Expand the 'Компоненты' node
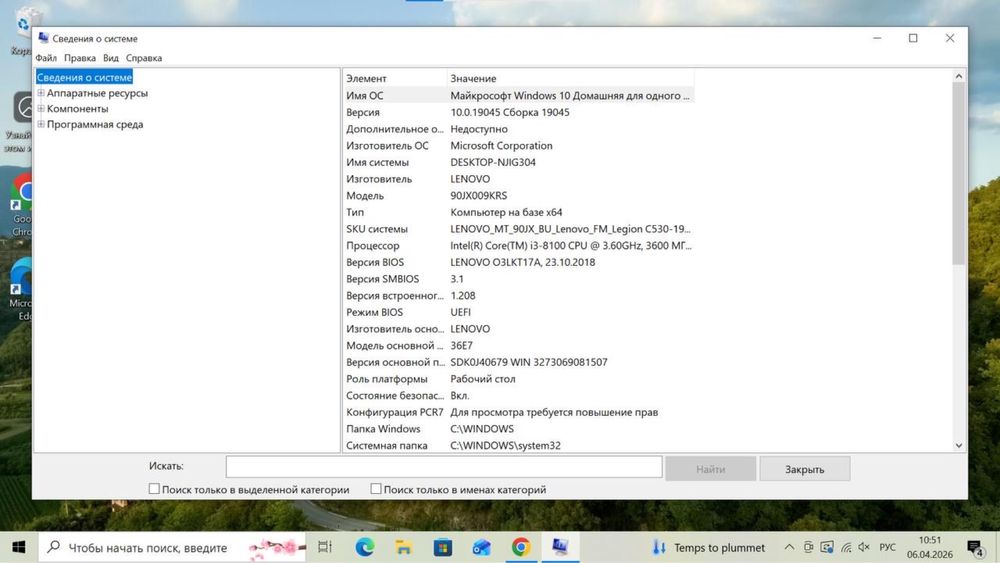 [x=41, y=108]
